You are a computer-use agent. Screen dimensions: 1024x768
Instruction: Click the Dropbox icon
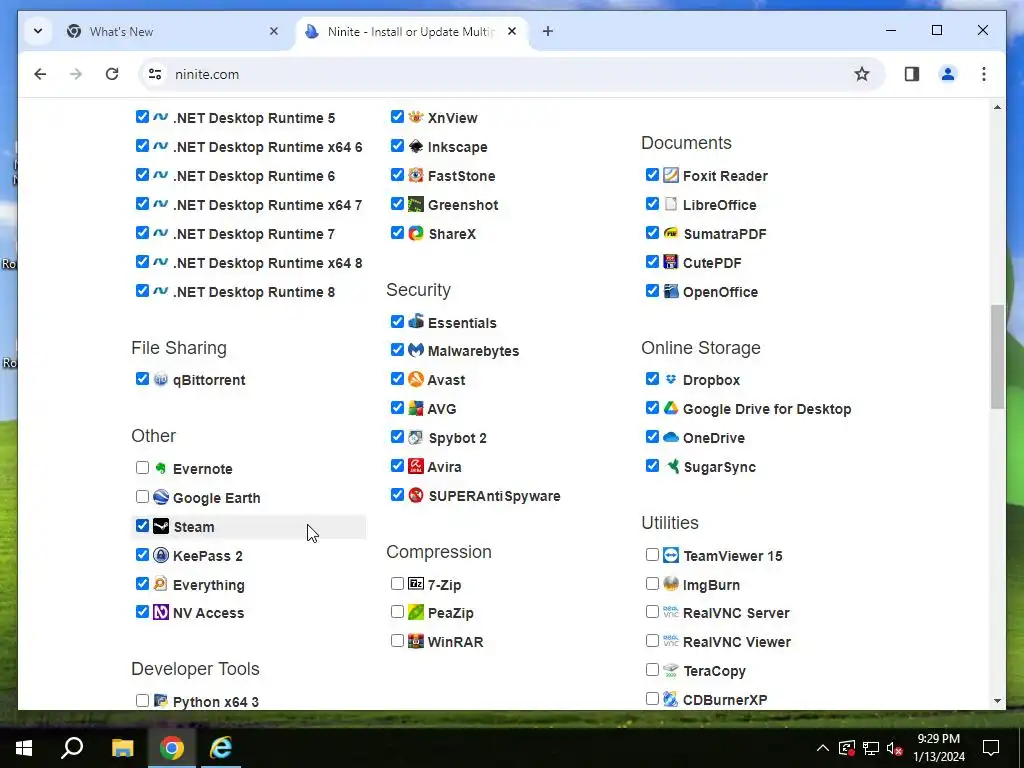click(x=671, y=379)
